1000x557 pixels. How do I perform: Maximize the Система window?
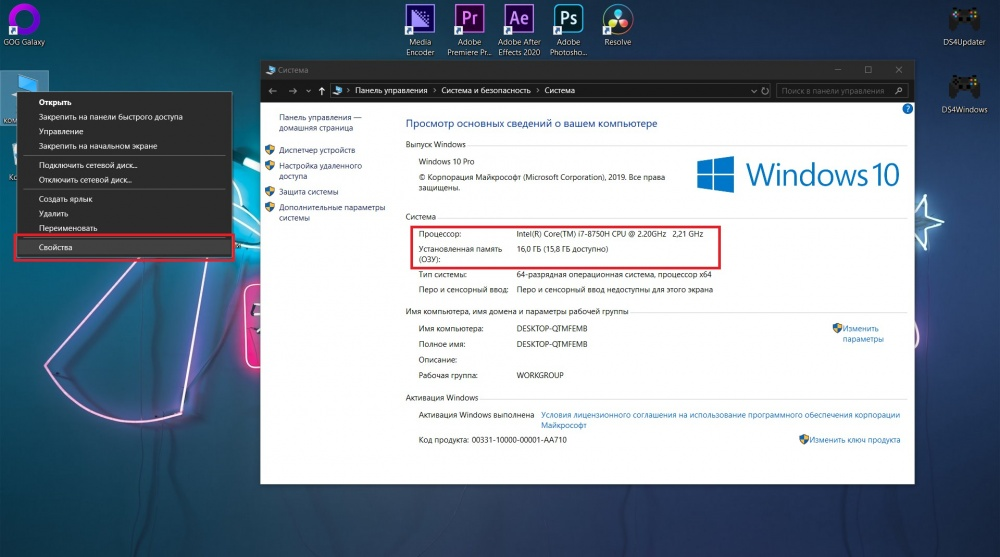pos(868,70)
